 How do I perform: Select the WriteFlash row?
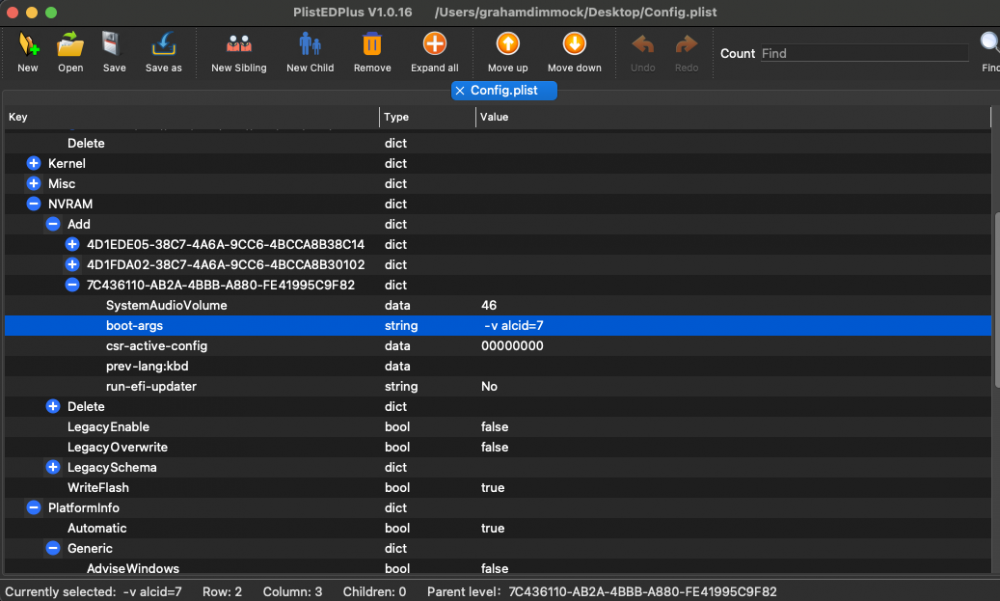(497, 487)
